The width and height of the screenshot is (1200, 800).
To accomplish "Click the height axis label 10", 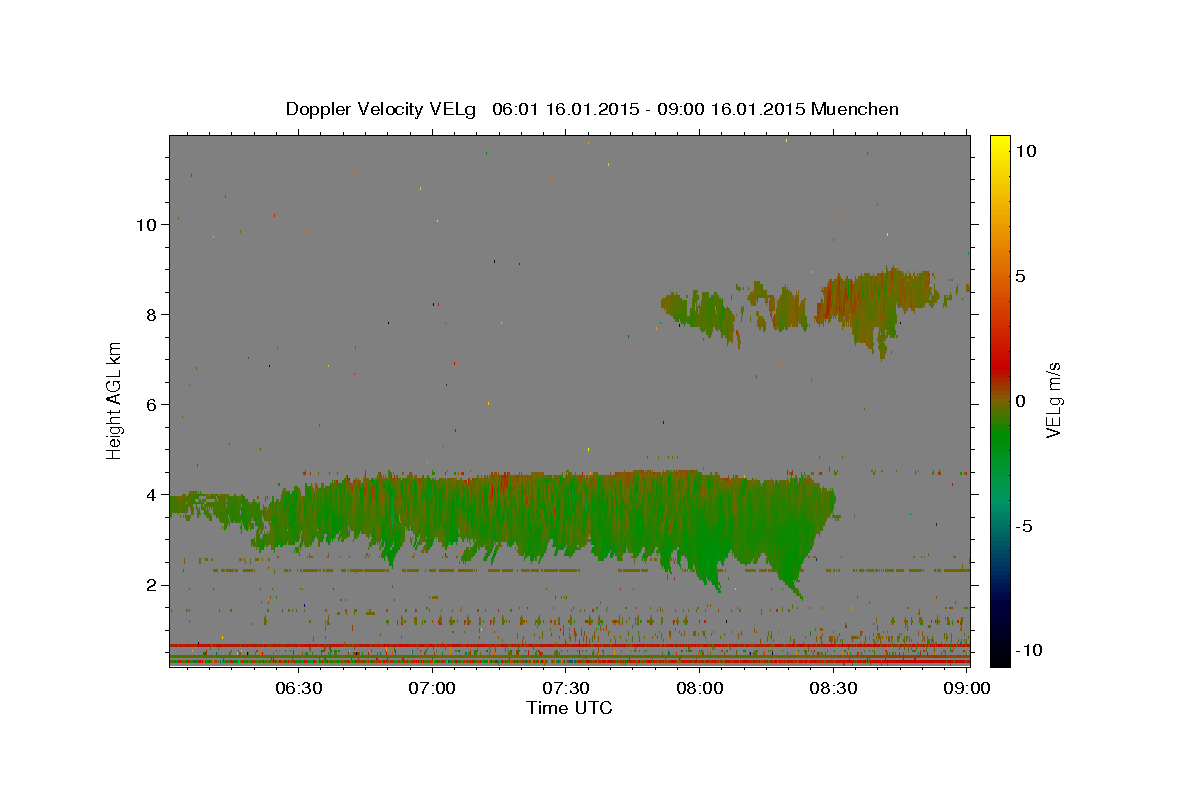I will 146,225.
